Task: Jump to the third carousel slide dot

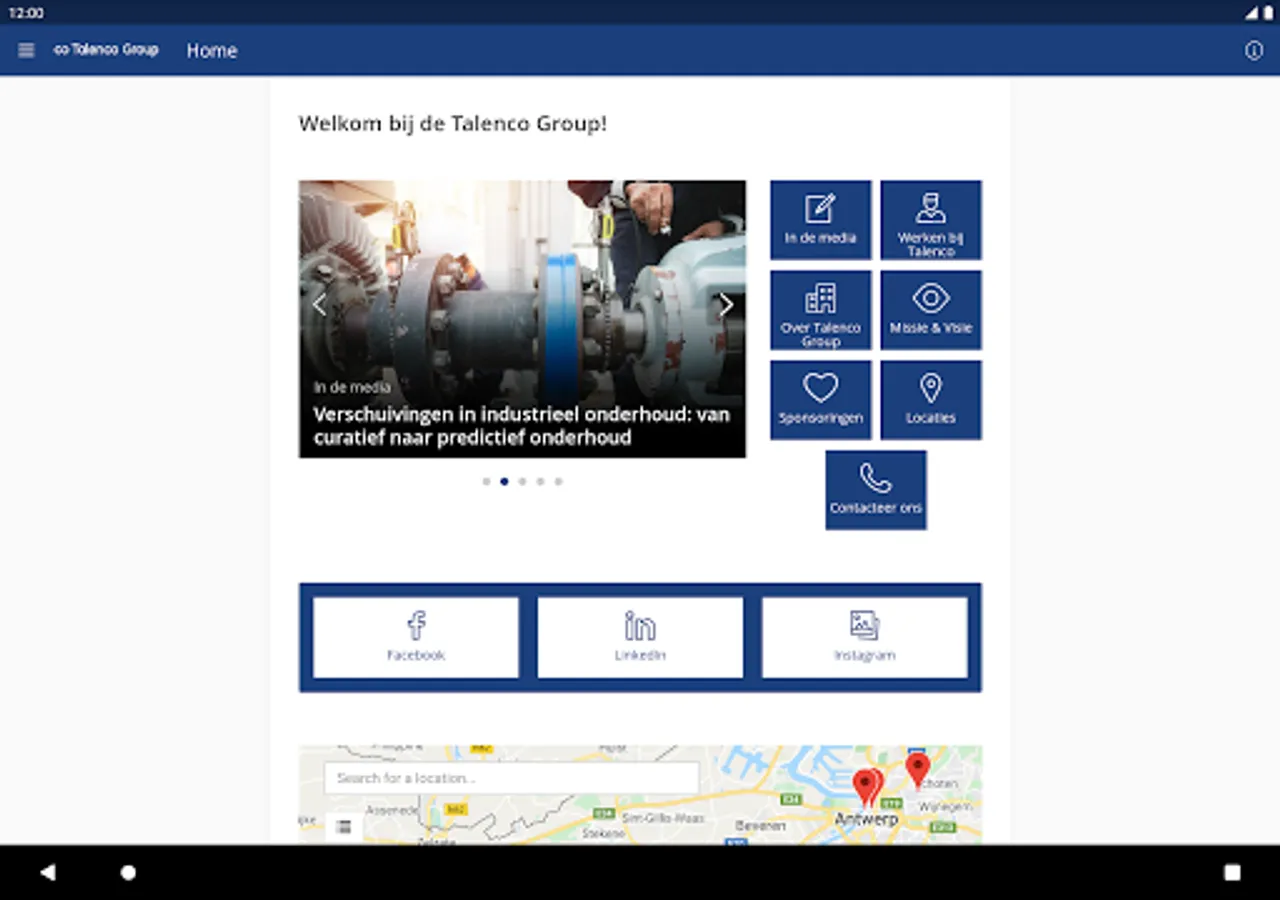Action: pos(522,481)
